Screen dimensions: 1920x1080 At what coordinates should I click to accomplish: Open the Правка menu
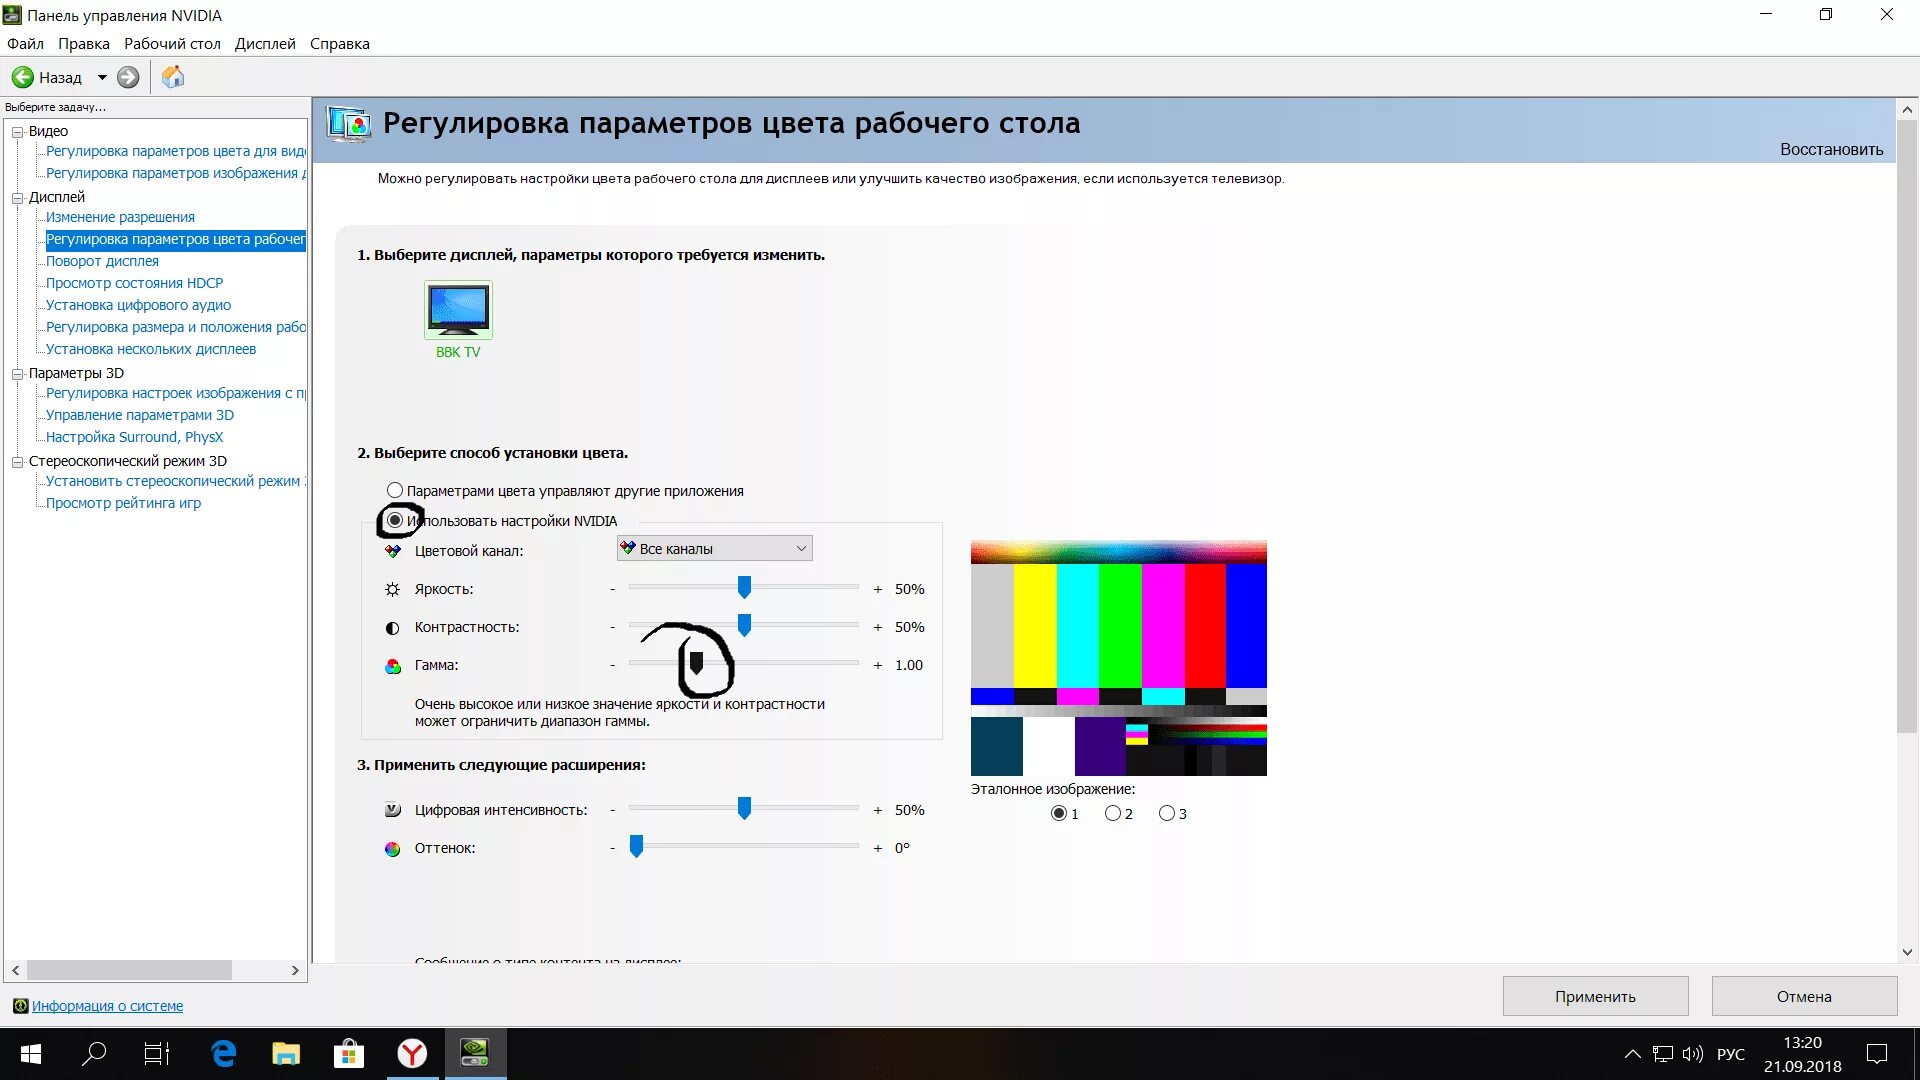(x=84, y=44)
